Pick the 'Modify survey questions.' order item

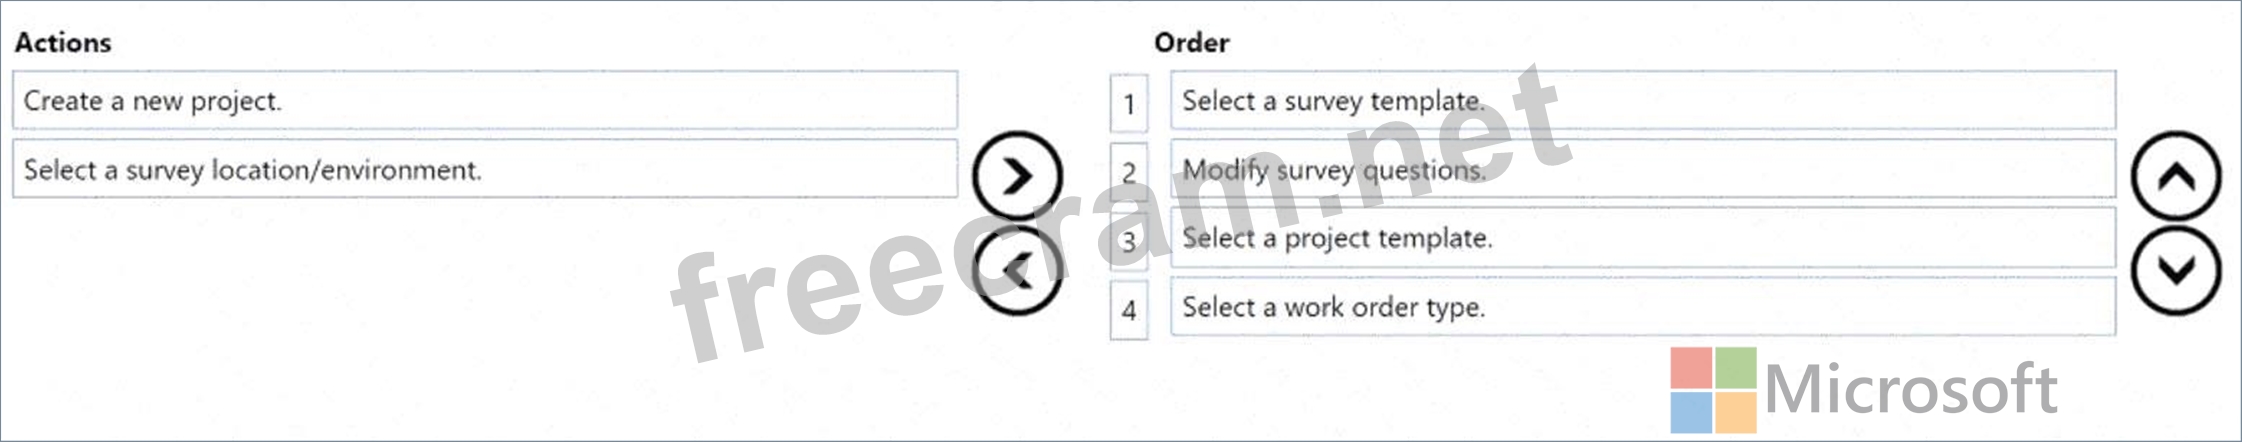[x=1642, y=169]
